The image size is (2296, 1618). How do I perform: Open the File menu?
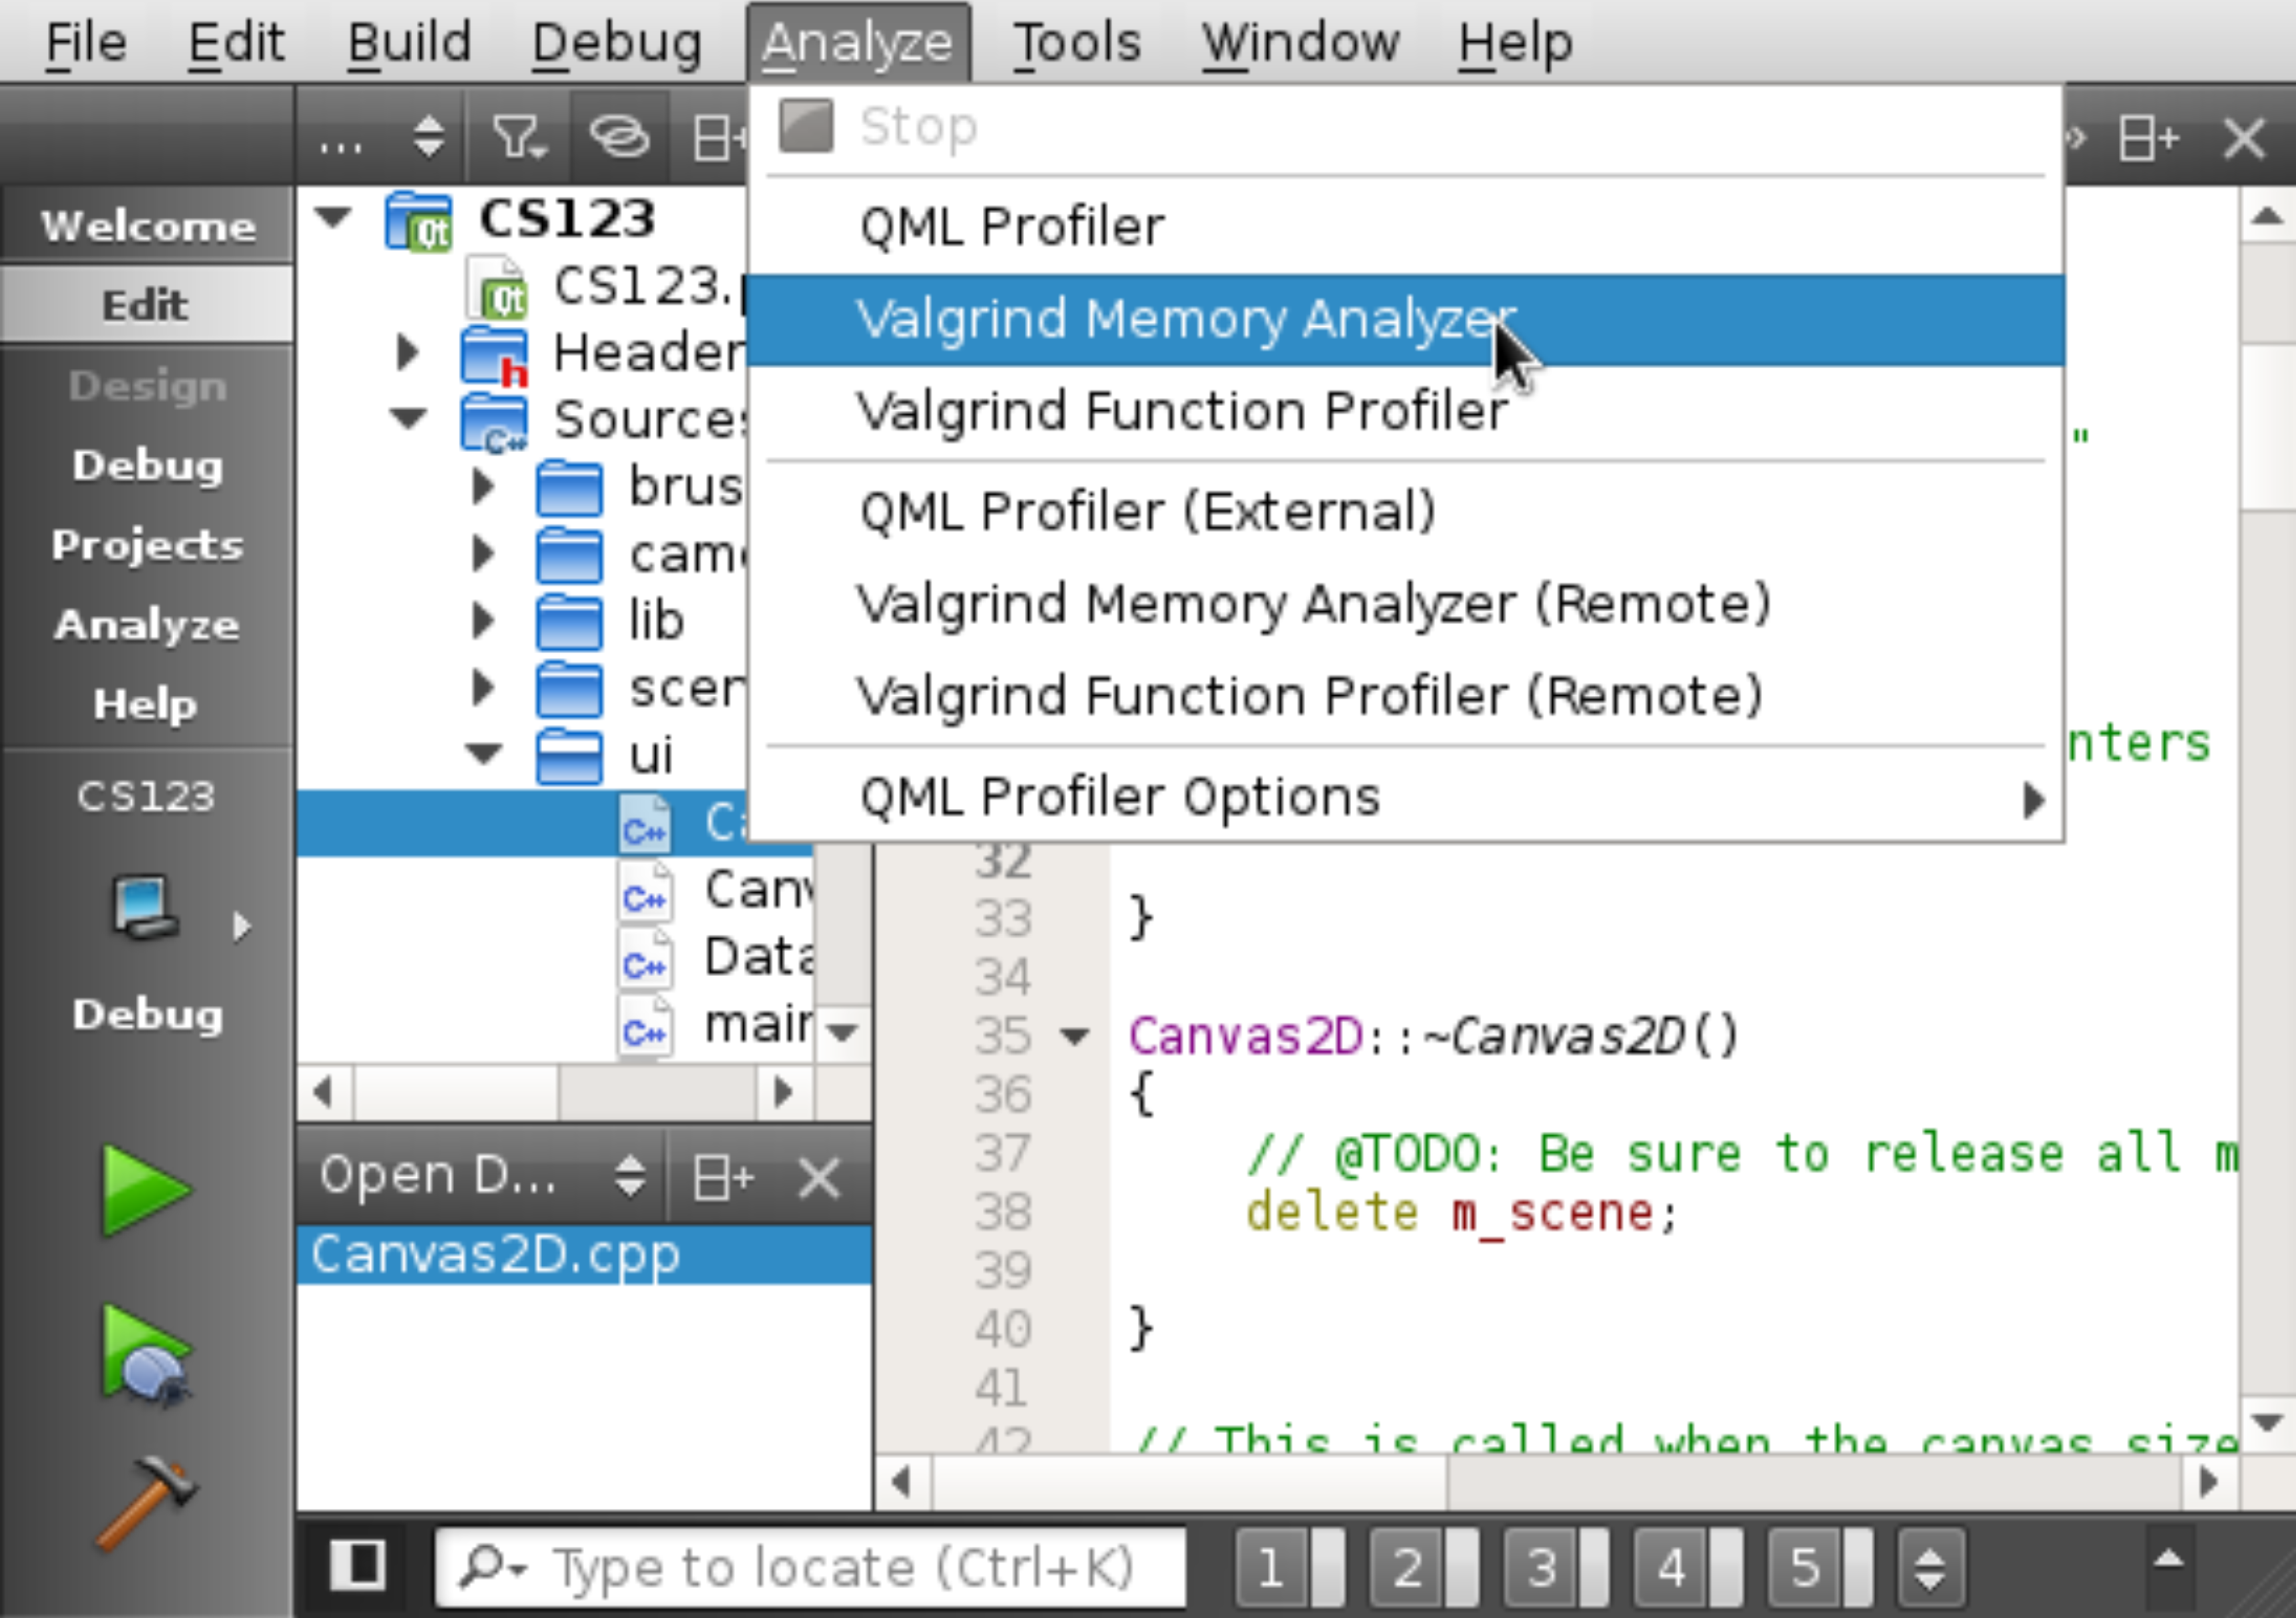tap(86, 43)
